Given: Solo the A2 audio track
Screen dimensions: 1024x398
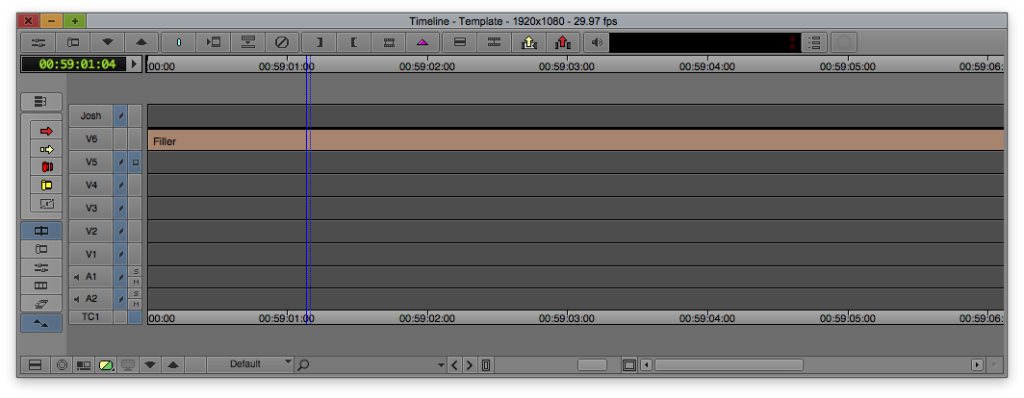Looking at the screenshot, I should pyautogui.click(x=136, y=294).
